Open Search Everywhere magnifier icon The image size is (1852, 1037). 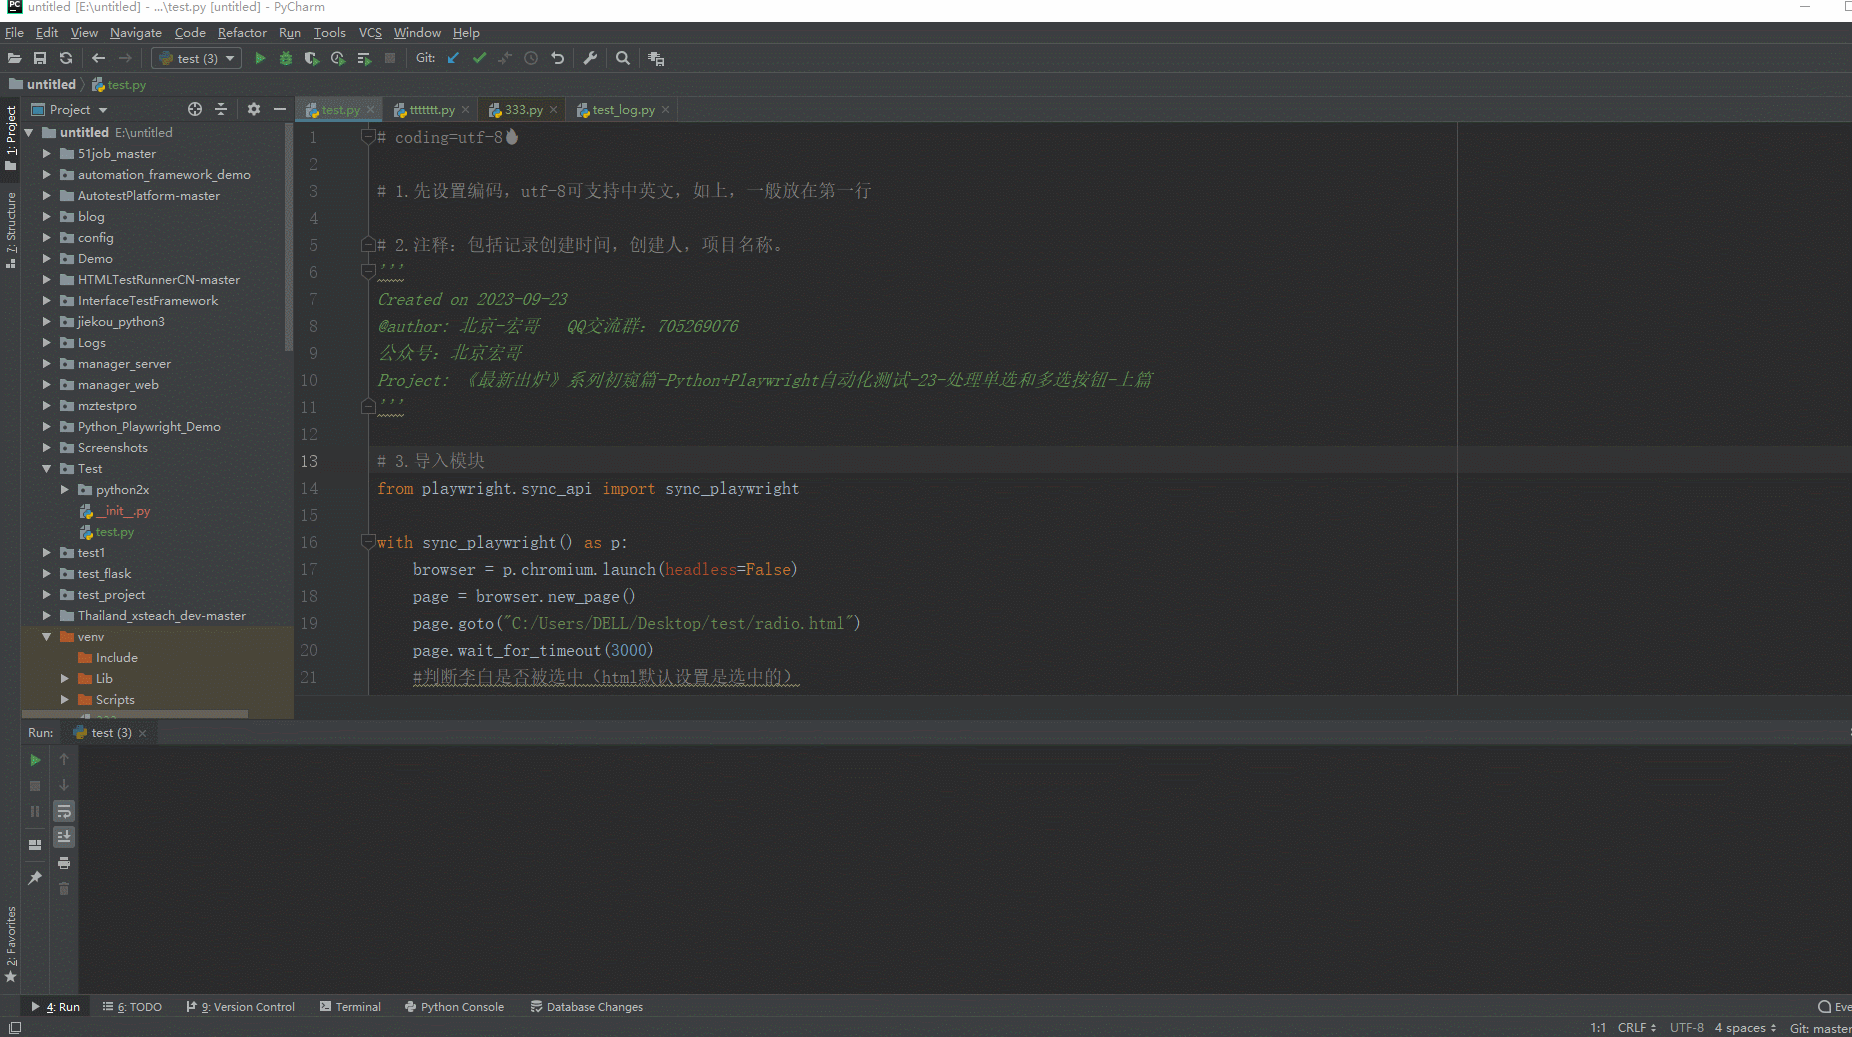(x=623, y=58)
